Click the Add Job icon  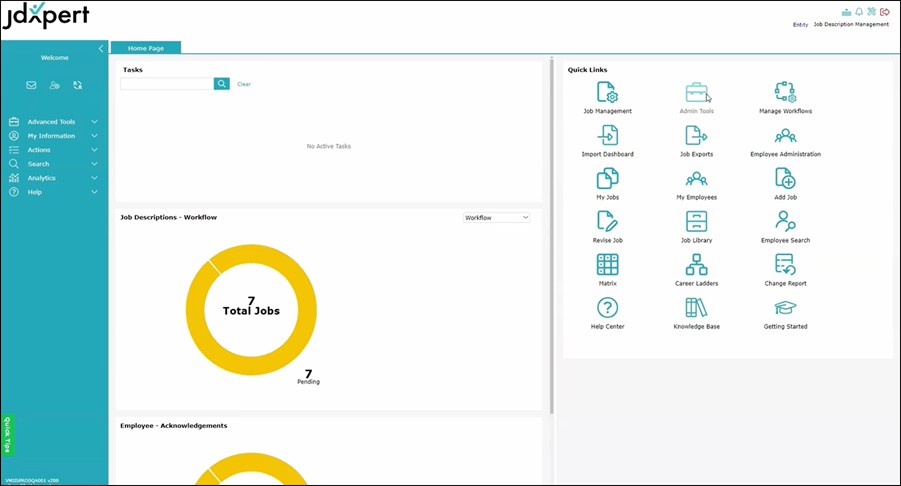785,179
